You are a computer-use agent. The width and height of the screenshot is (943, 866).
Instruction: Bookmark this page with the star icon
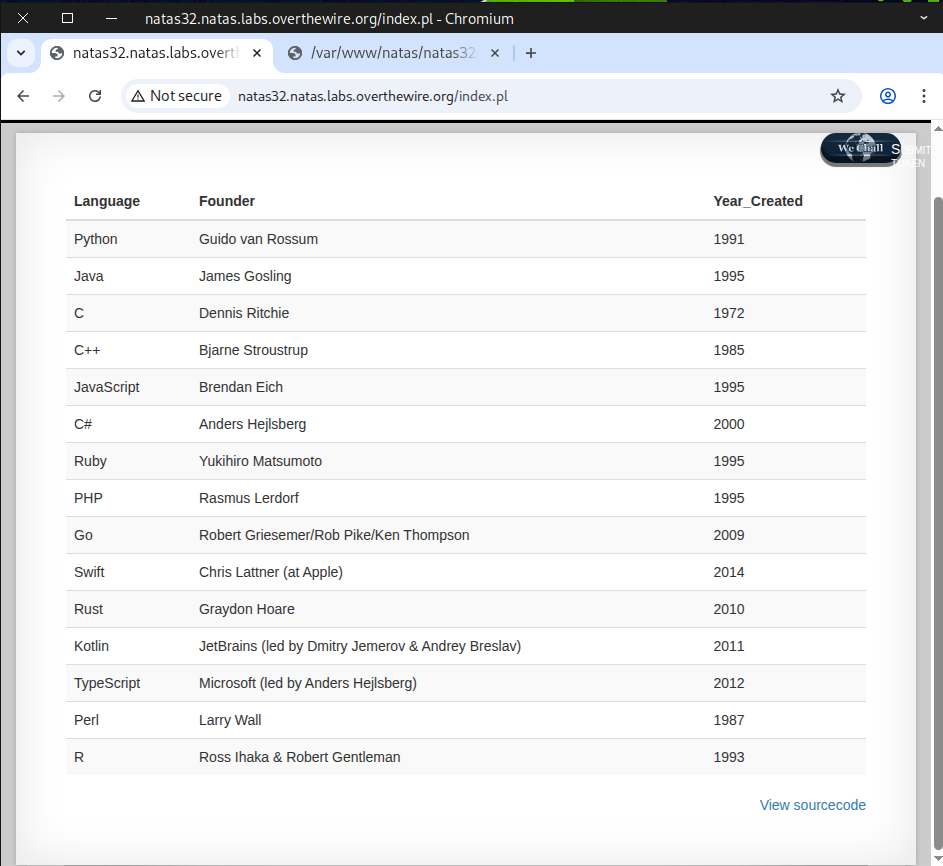(838, 96)
